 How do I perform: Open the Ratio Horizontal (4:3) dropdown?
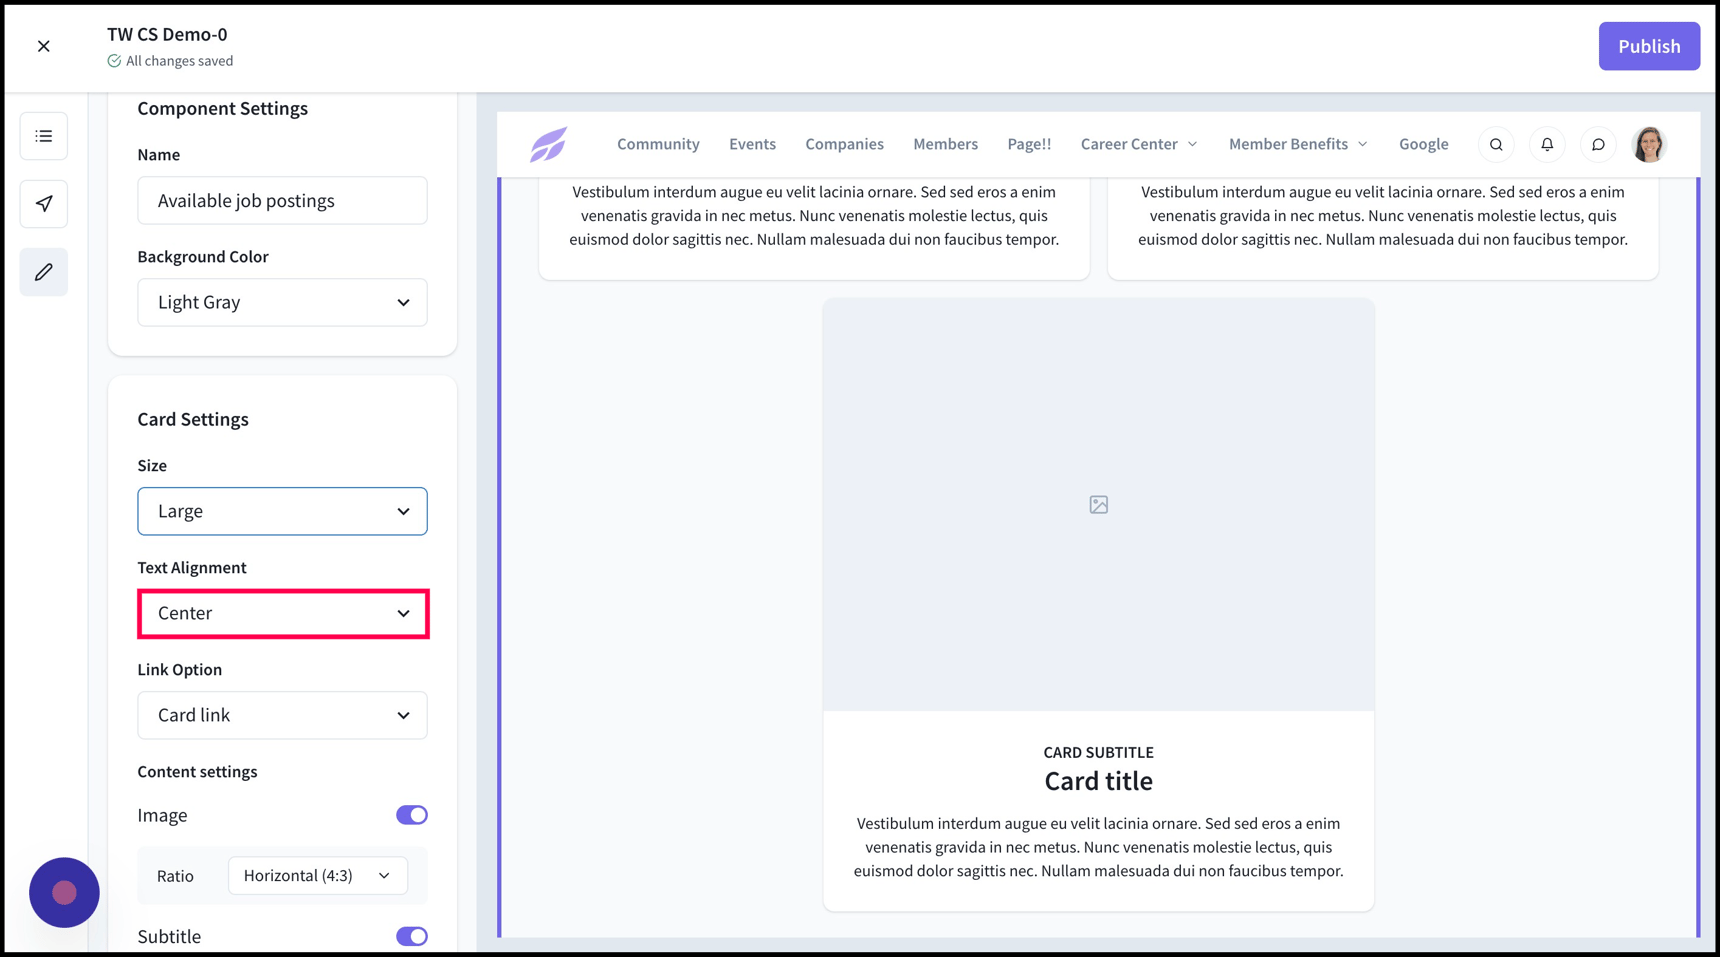[x=317, y=875]
